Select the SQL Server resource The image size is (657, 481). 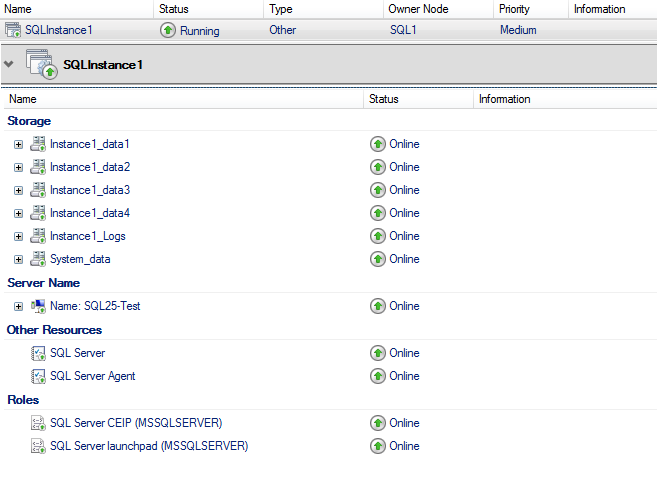pyautogui.click(x=78, y=353)
